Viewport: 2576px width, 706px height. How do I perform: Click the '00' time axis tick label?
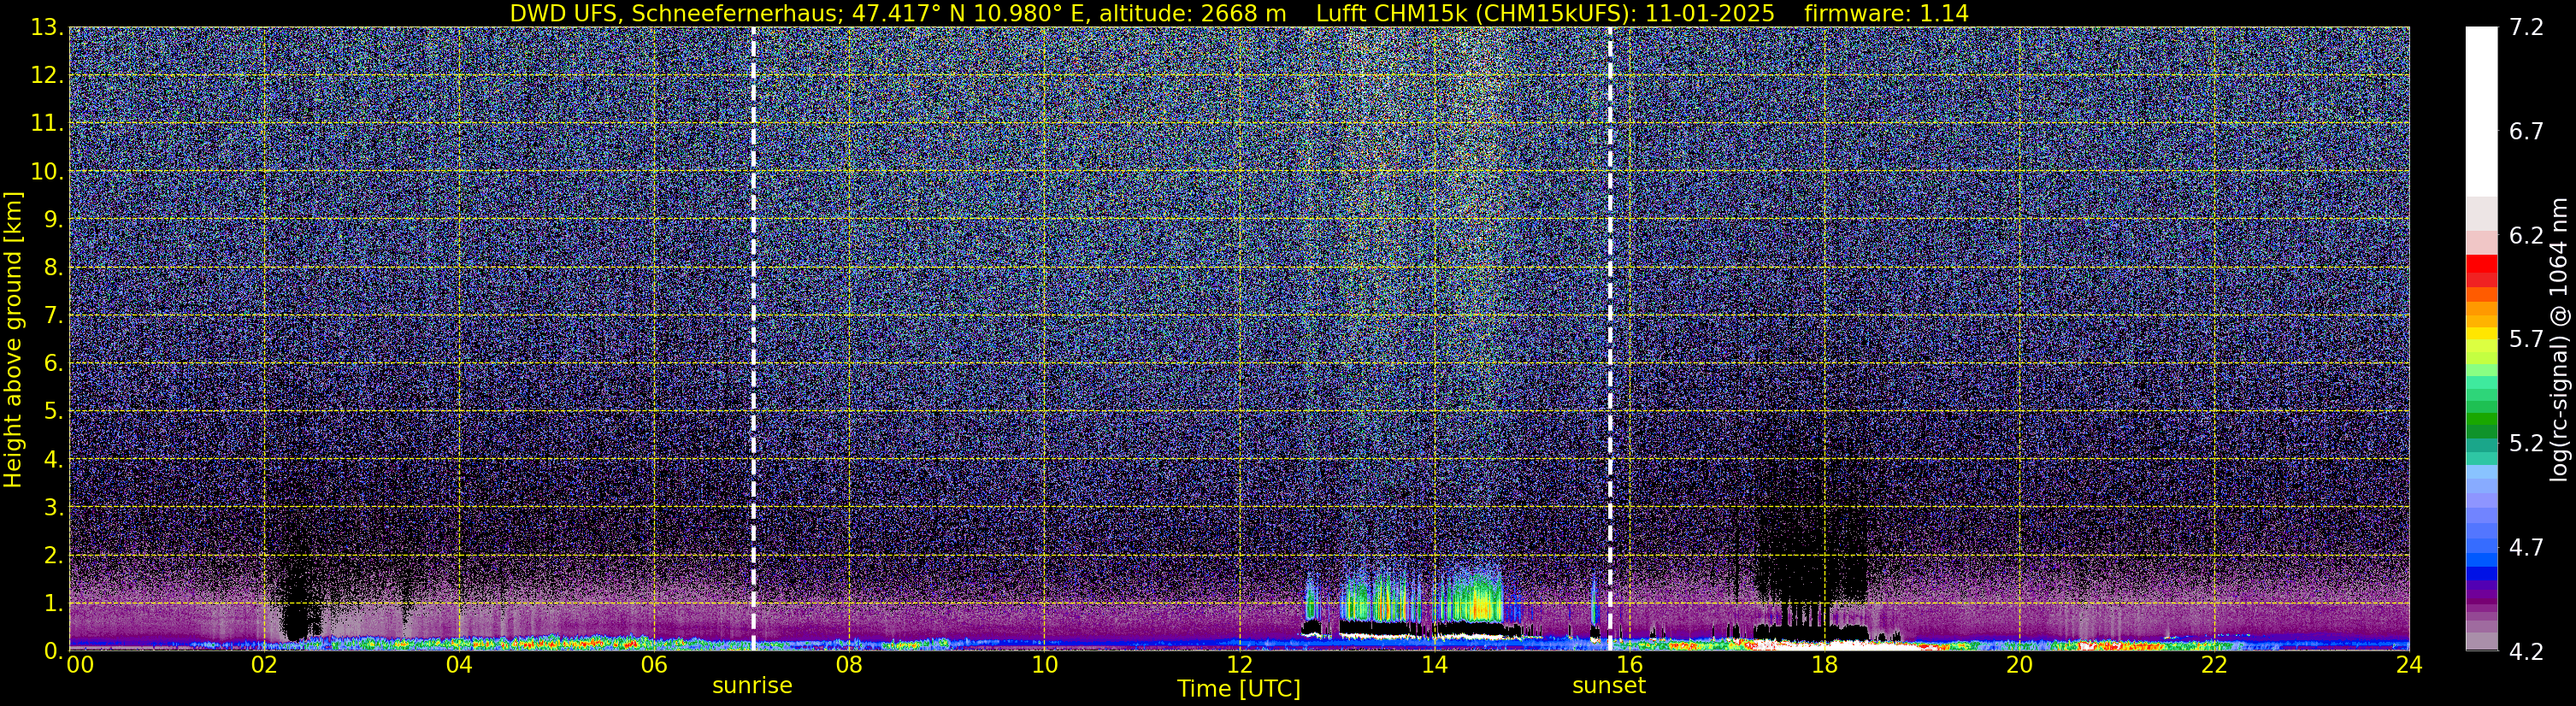tap(80, 665)
